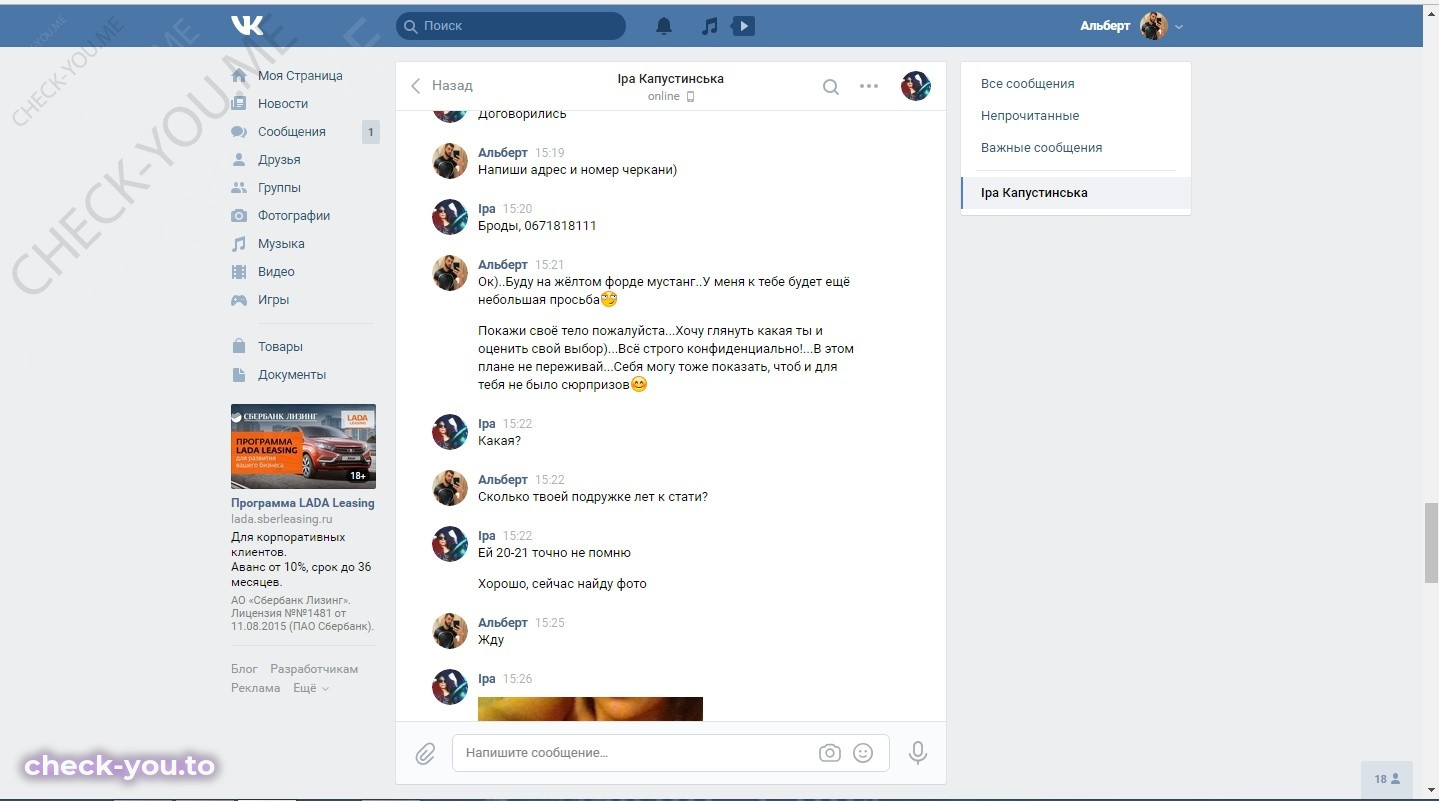Open Документы in left menu
Image resolution: width=1439 pixels, height=801 pixels.
click(292, 375)
